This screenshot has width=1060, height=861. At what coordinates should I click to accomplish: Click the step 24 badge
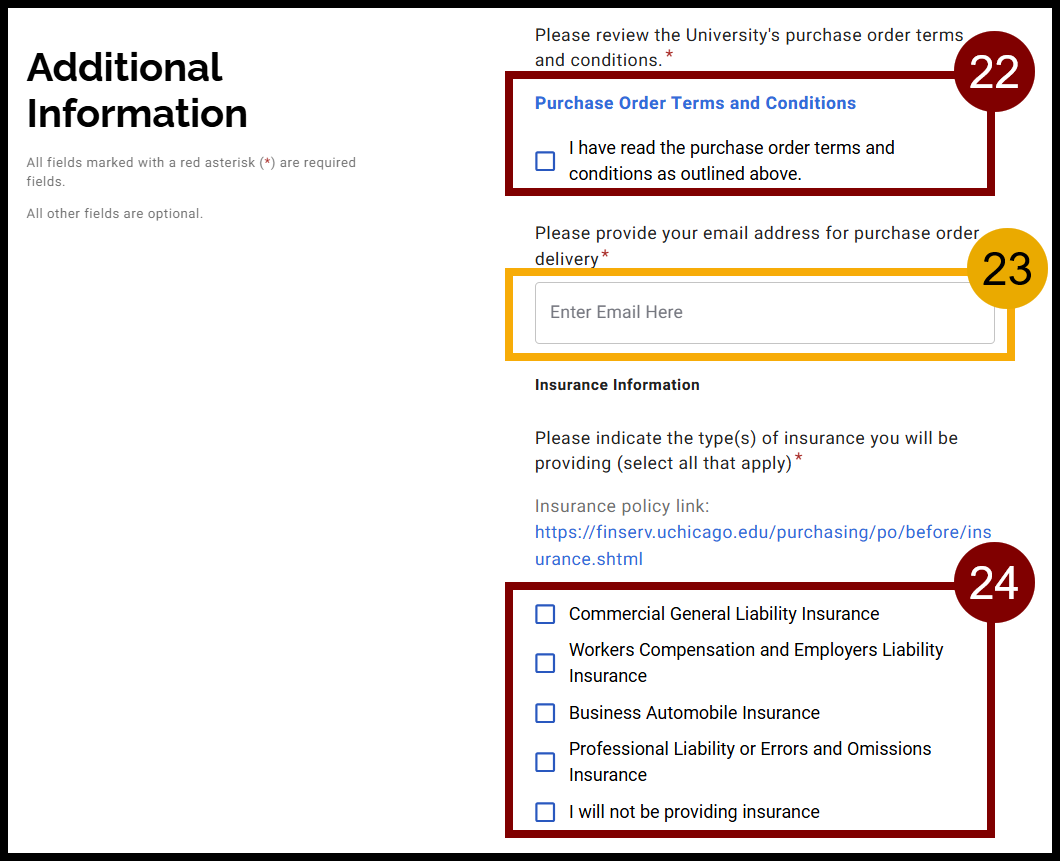tap(995, 581)
